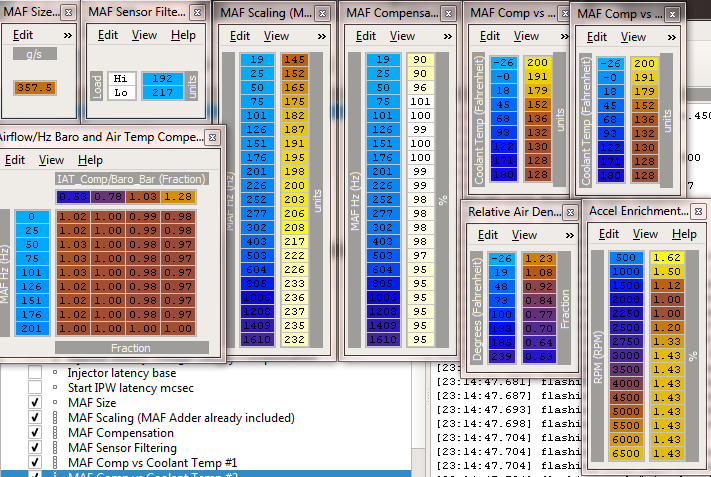Select the 6500 RPM axis cell
Screen dimensions: 711x477
click(x=626, y=453)
